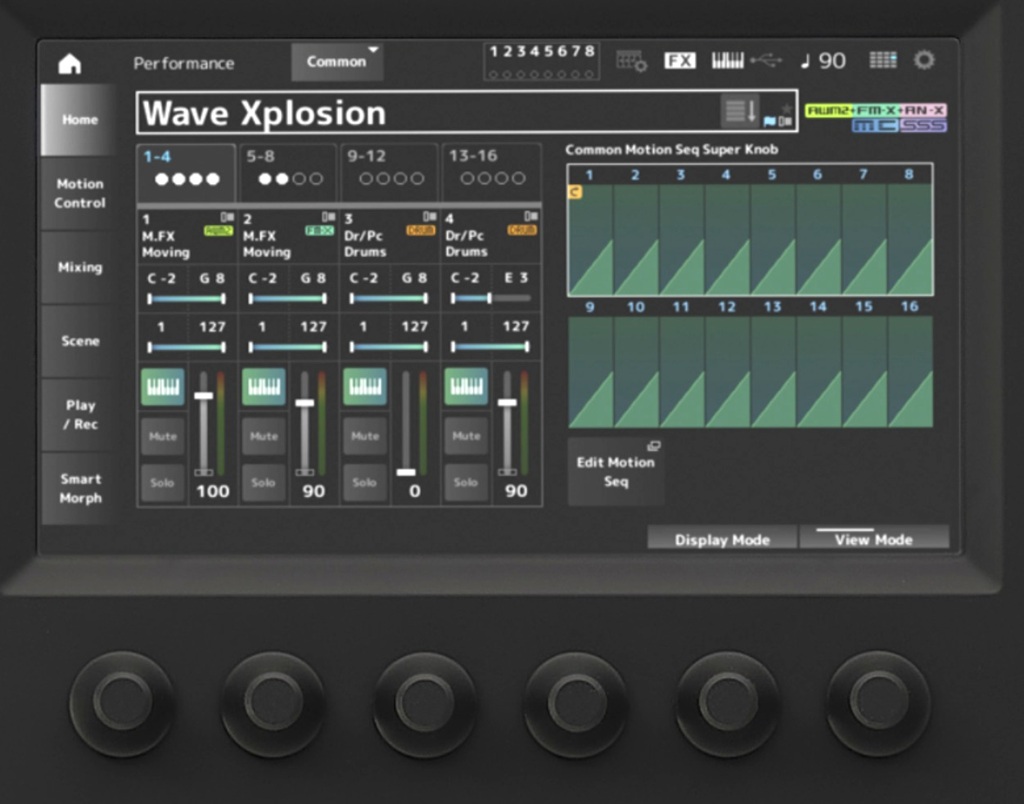Click the Home icon in top-left corner
Image resolution: width=1024 pixels, height=804 pixels.
tap(70, 63)
